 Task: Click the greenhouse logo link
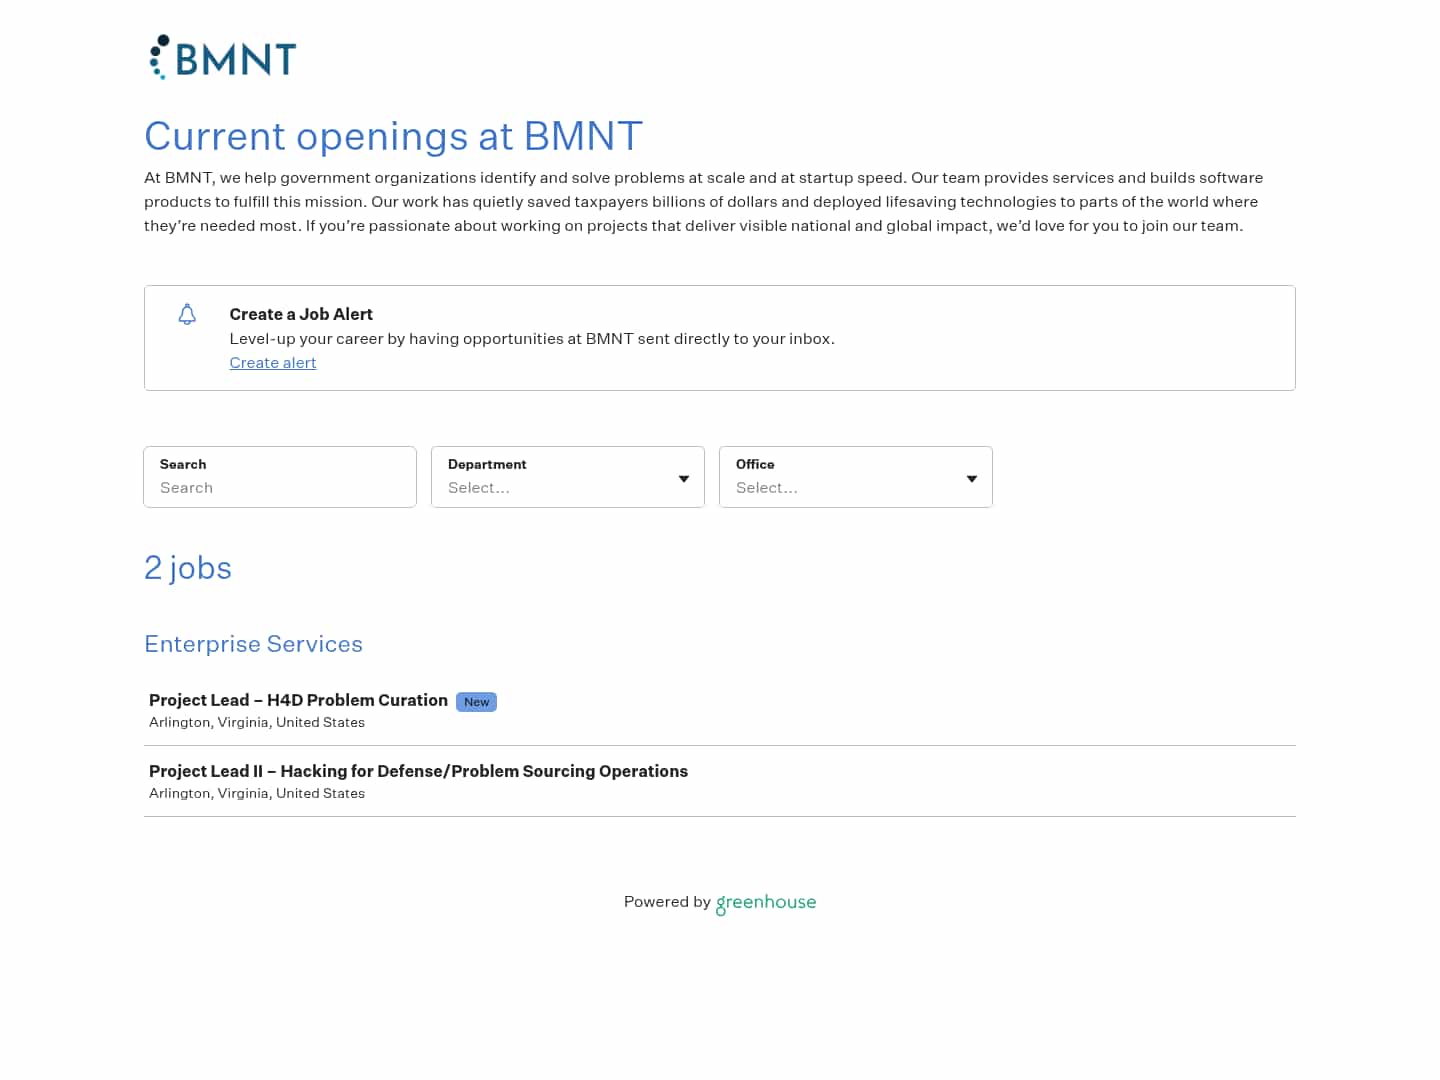click(766, 903)
